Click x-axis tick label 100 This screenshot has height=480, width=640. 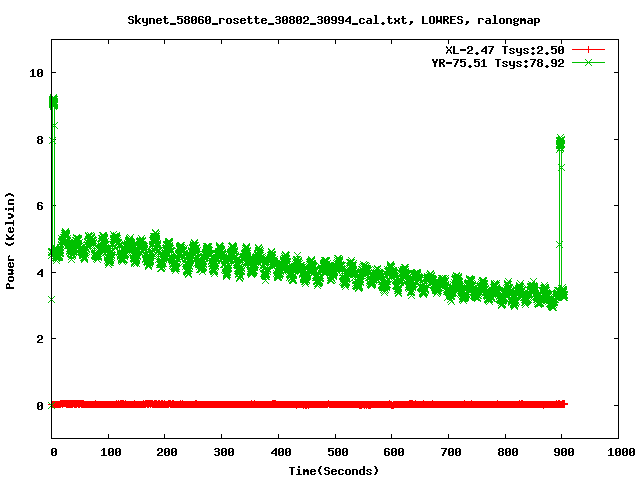click(x=111, y=452)
